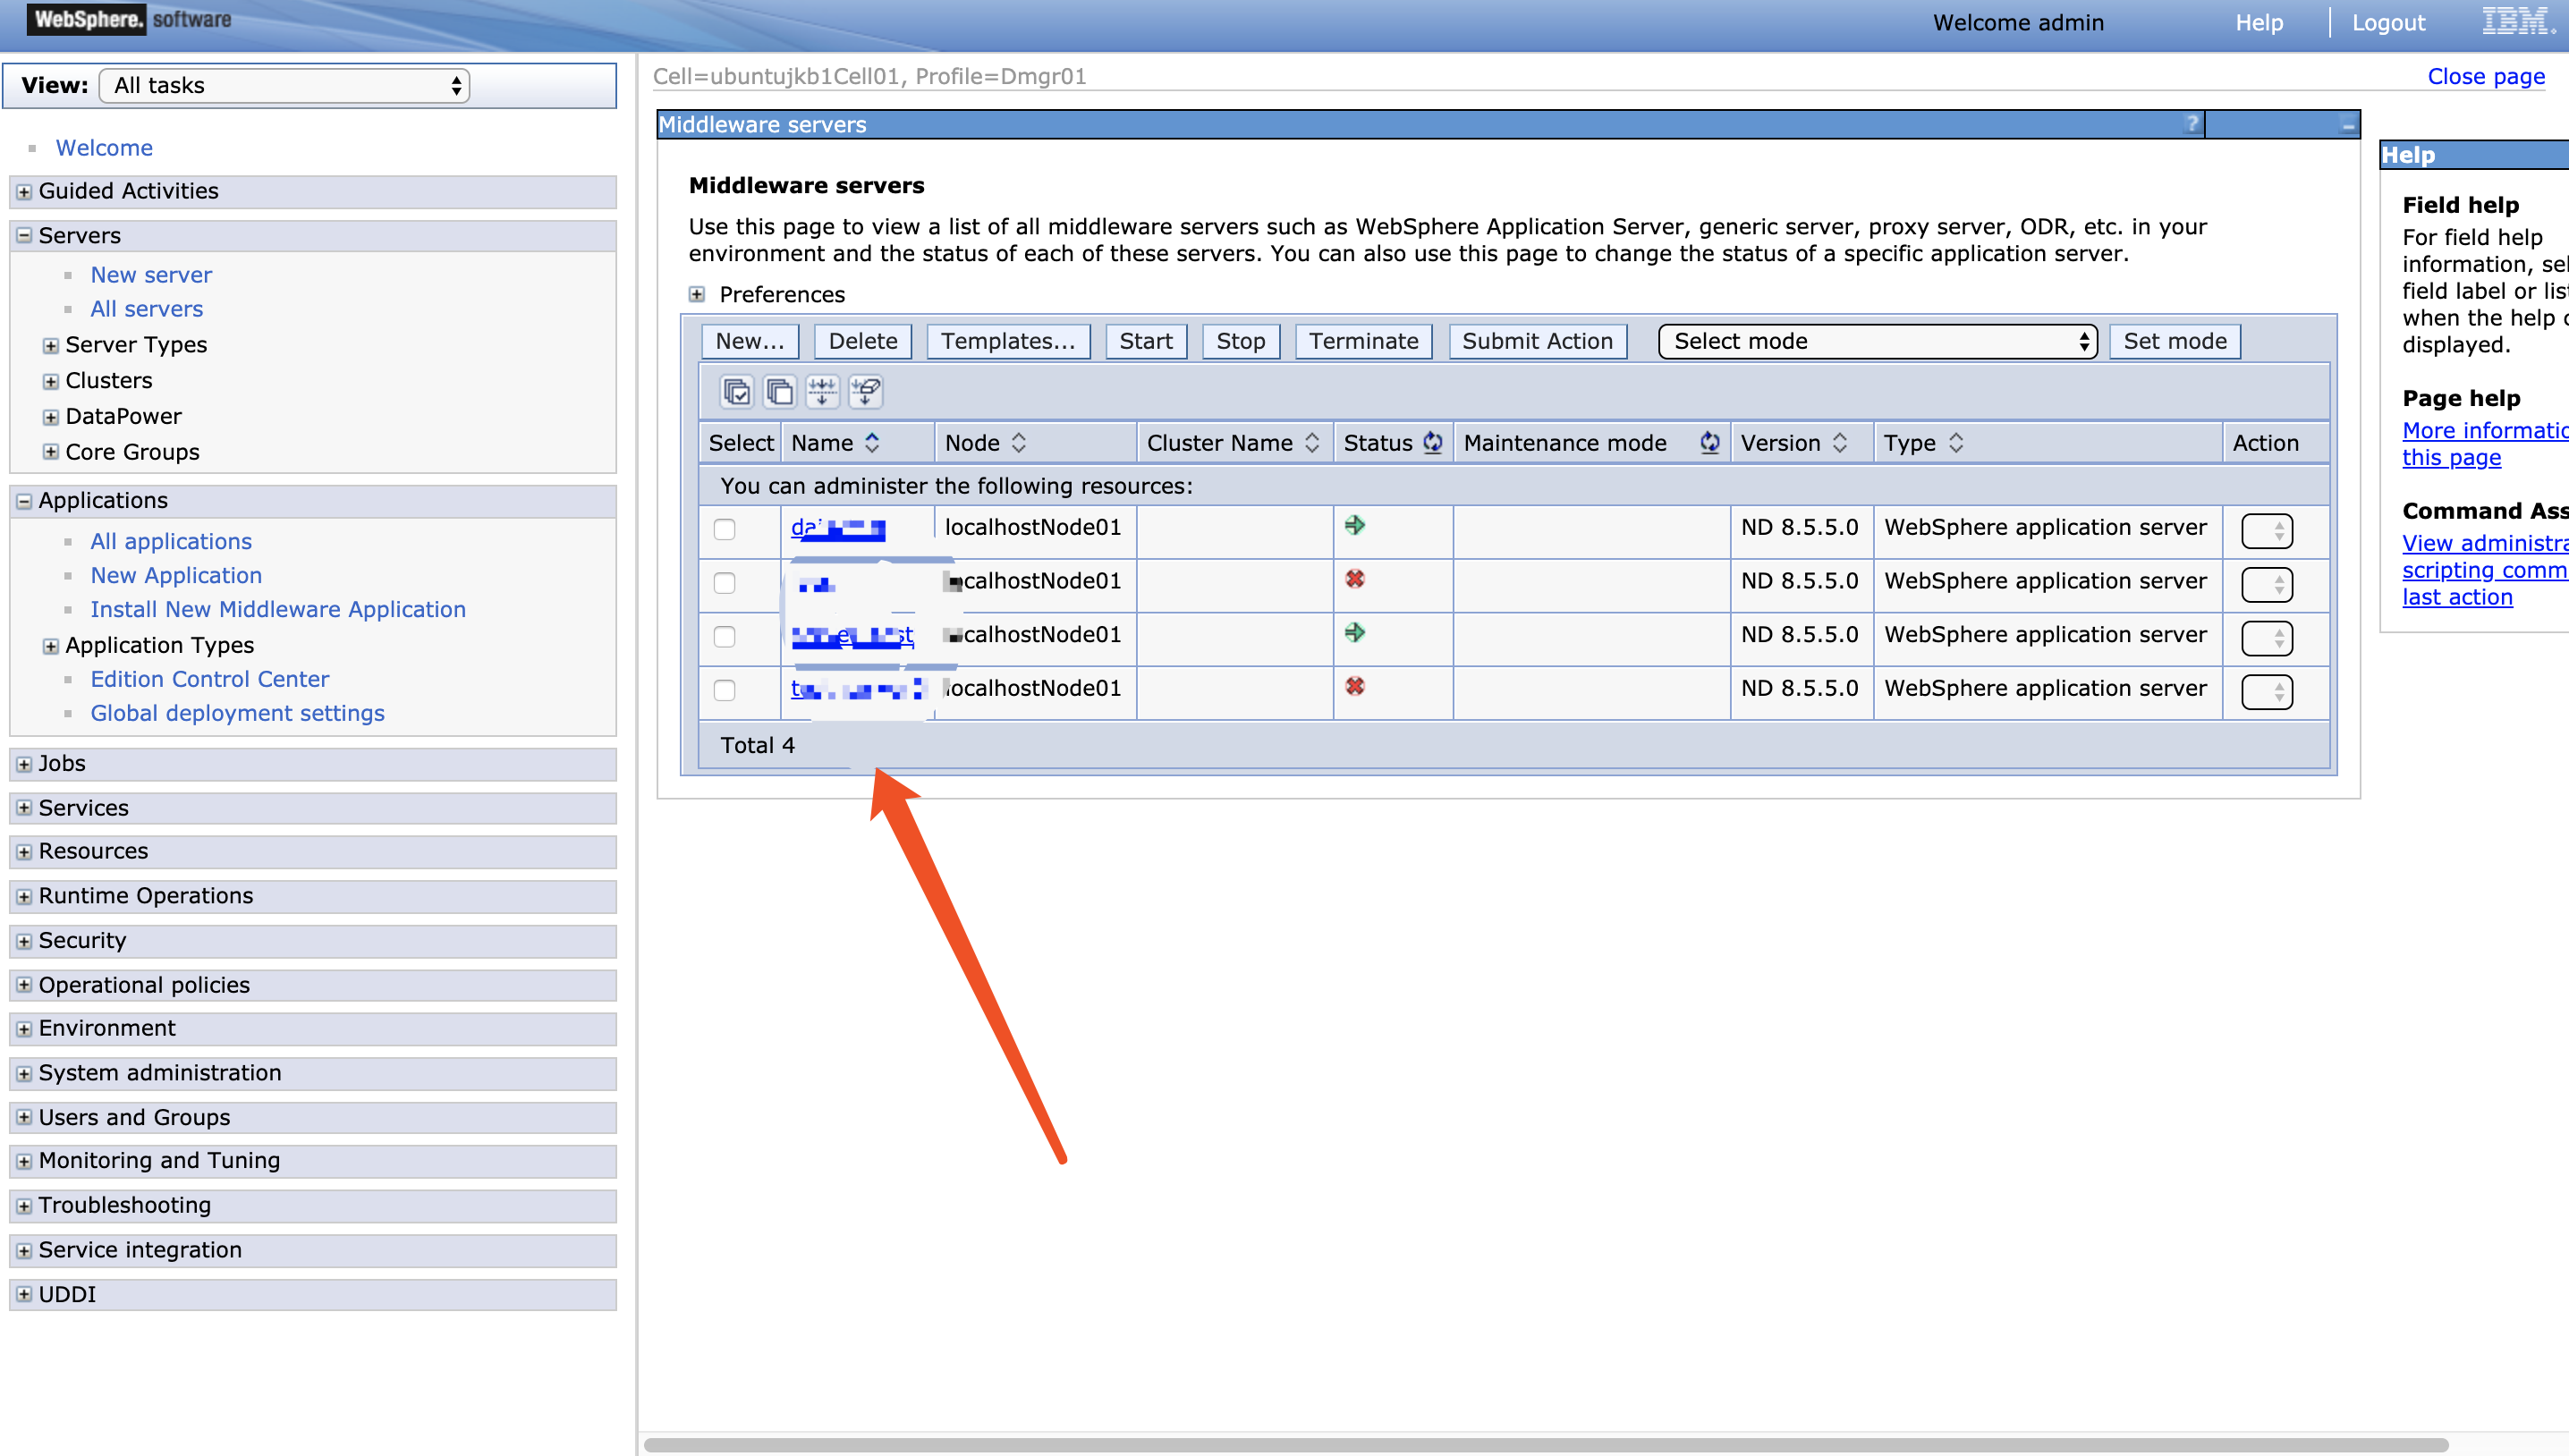Expand Guided Activities in navigation
The image size is (2569, 1456).
pyautogui.click(x=24, y=192)
